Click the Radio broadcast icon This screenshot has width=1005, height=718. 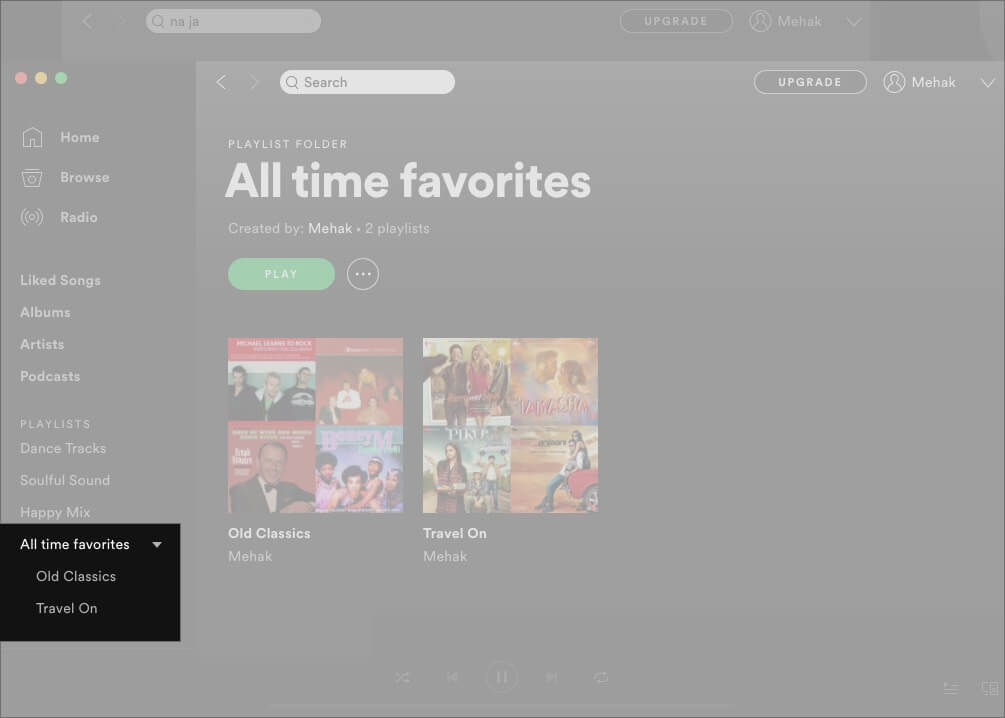click(32, 217)
